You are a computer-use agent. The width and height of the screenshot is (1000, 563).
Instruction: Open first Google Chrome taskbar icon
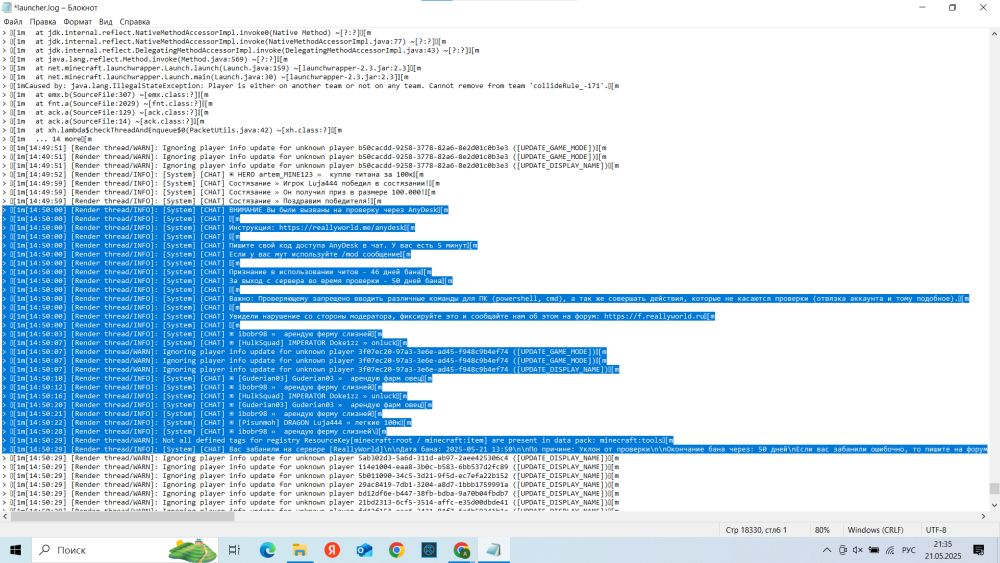tap(397, 550)
